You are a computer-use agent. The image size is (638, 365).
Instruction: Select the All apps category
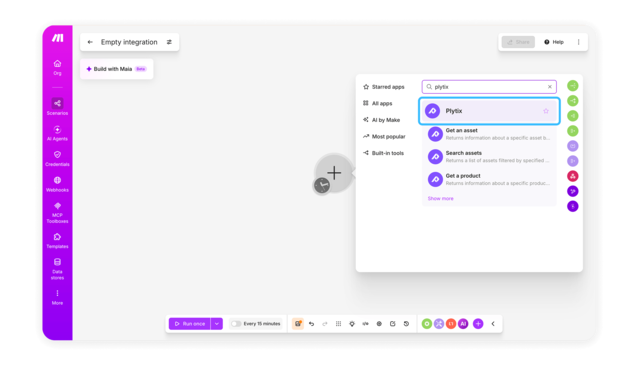tap(378, 103)
